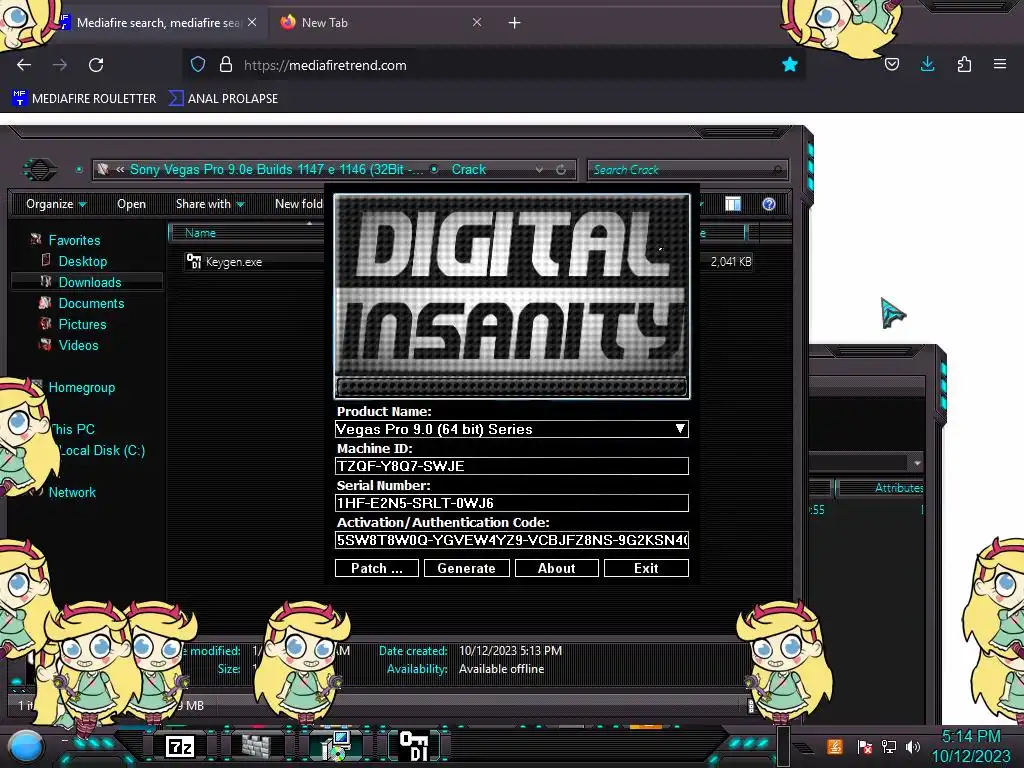Image resolution: width=1024 pixels, height=768 pixels.
Task: Close the New Tab tab
Action: pyautogui.click(x=477, y=22)
